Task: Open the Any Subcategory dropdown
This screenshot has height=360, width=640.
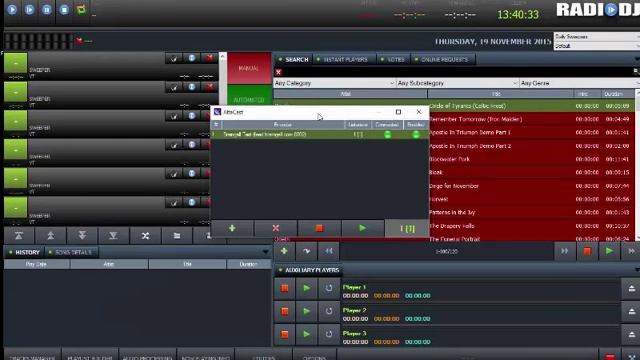Action: tap(458, 83)
